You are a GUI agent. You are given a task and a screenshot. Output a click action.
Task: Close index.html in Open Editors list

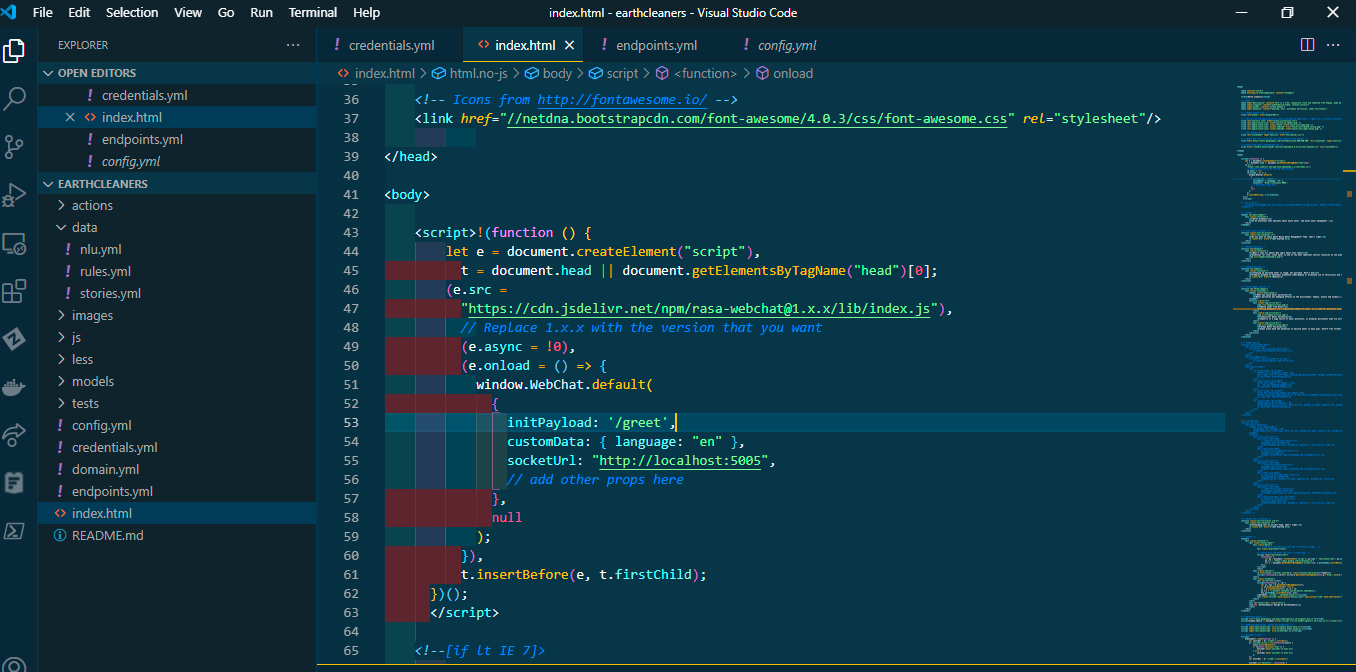click(70, 117)
